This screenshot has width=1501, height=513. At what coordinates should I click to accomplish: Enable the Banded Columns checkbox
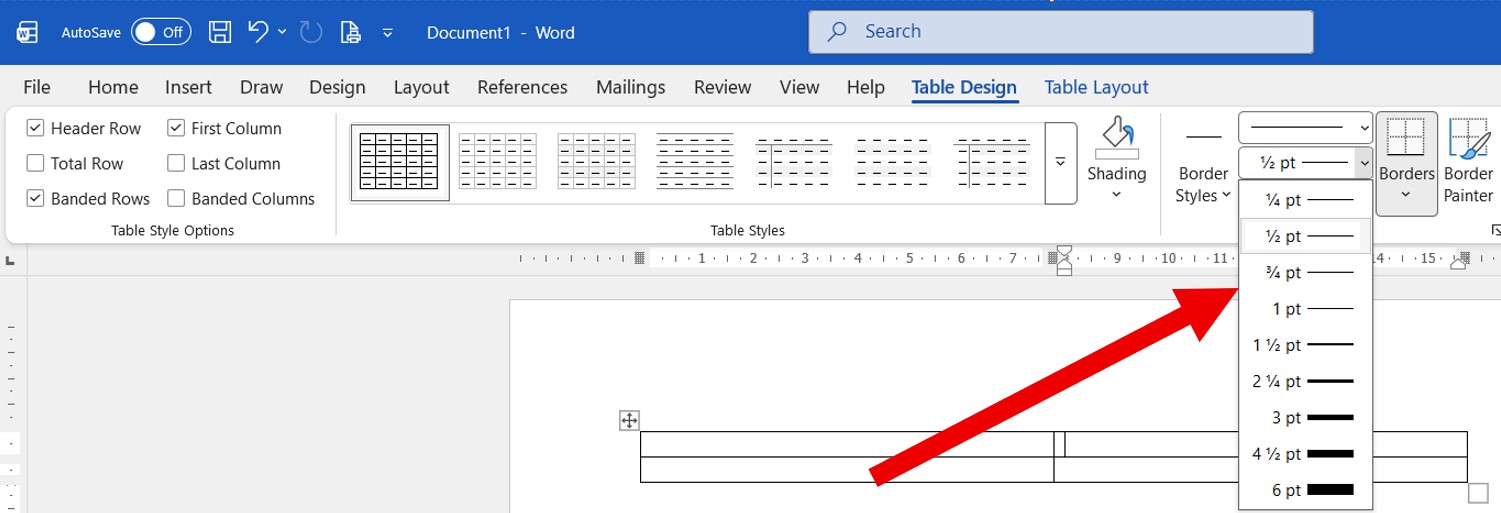click(x=176, y=198)
